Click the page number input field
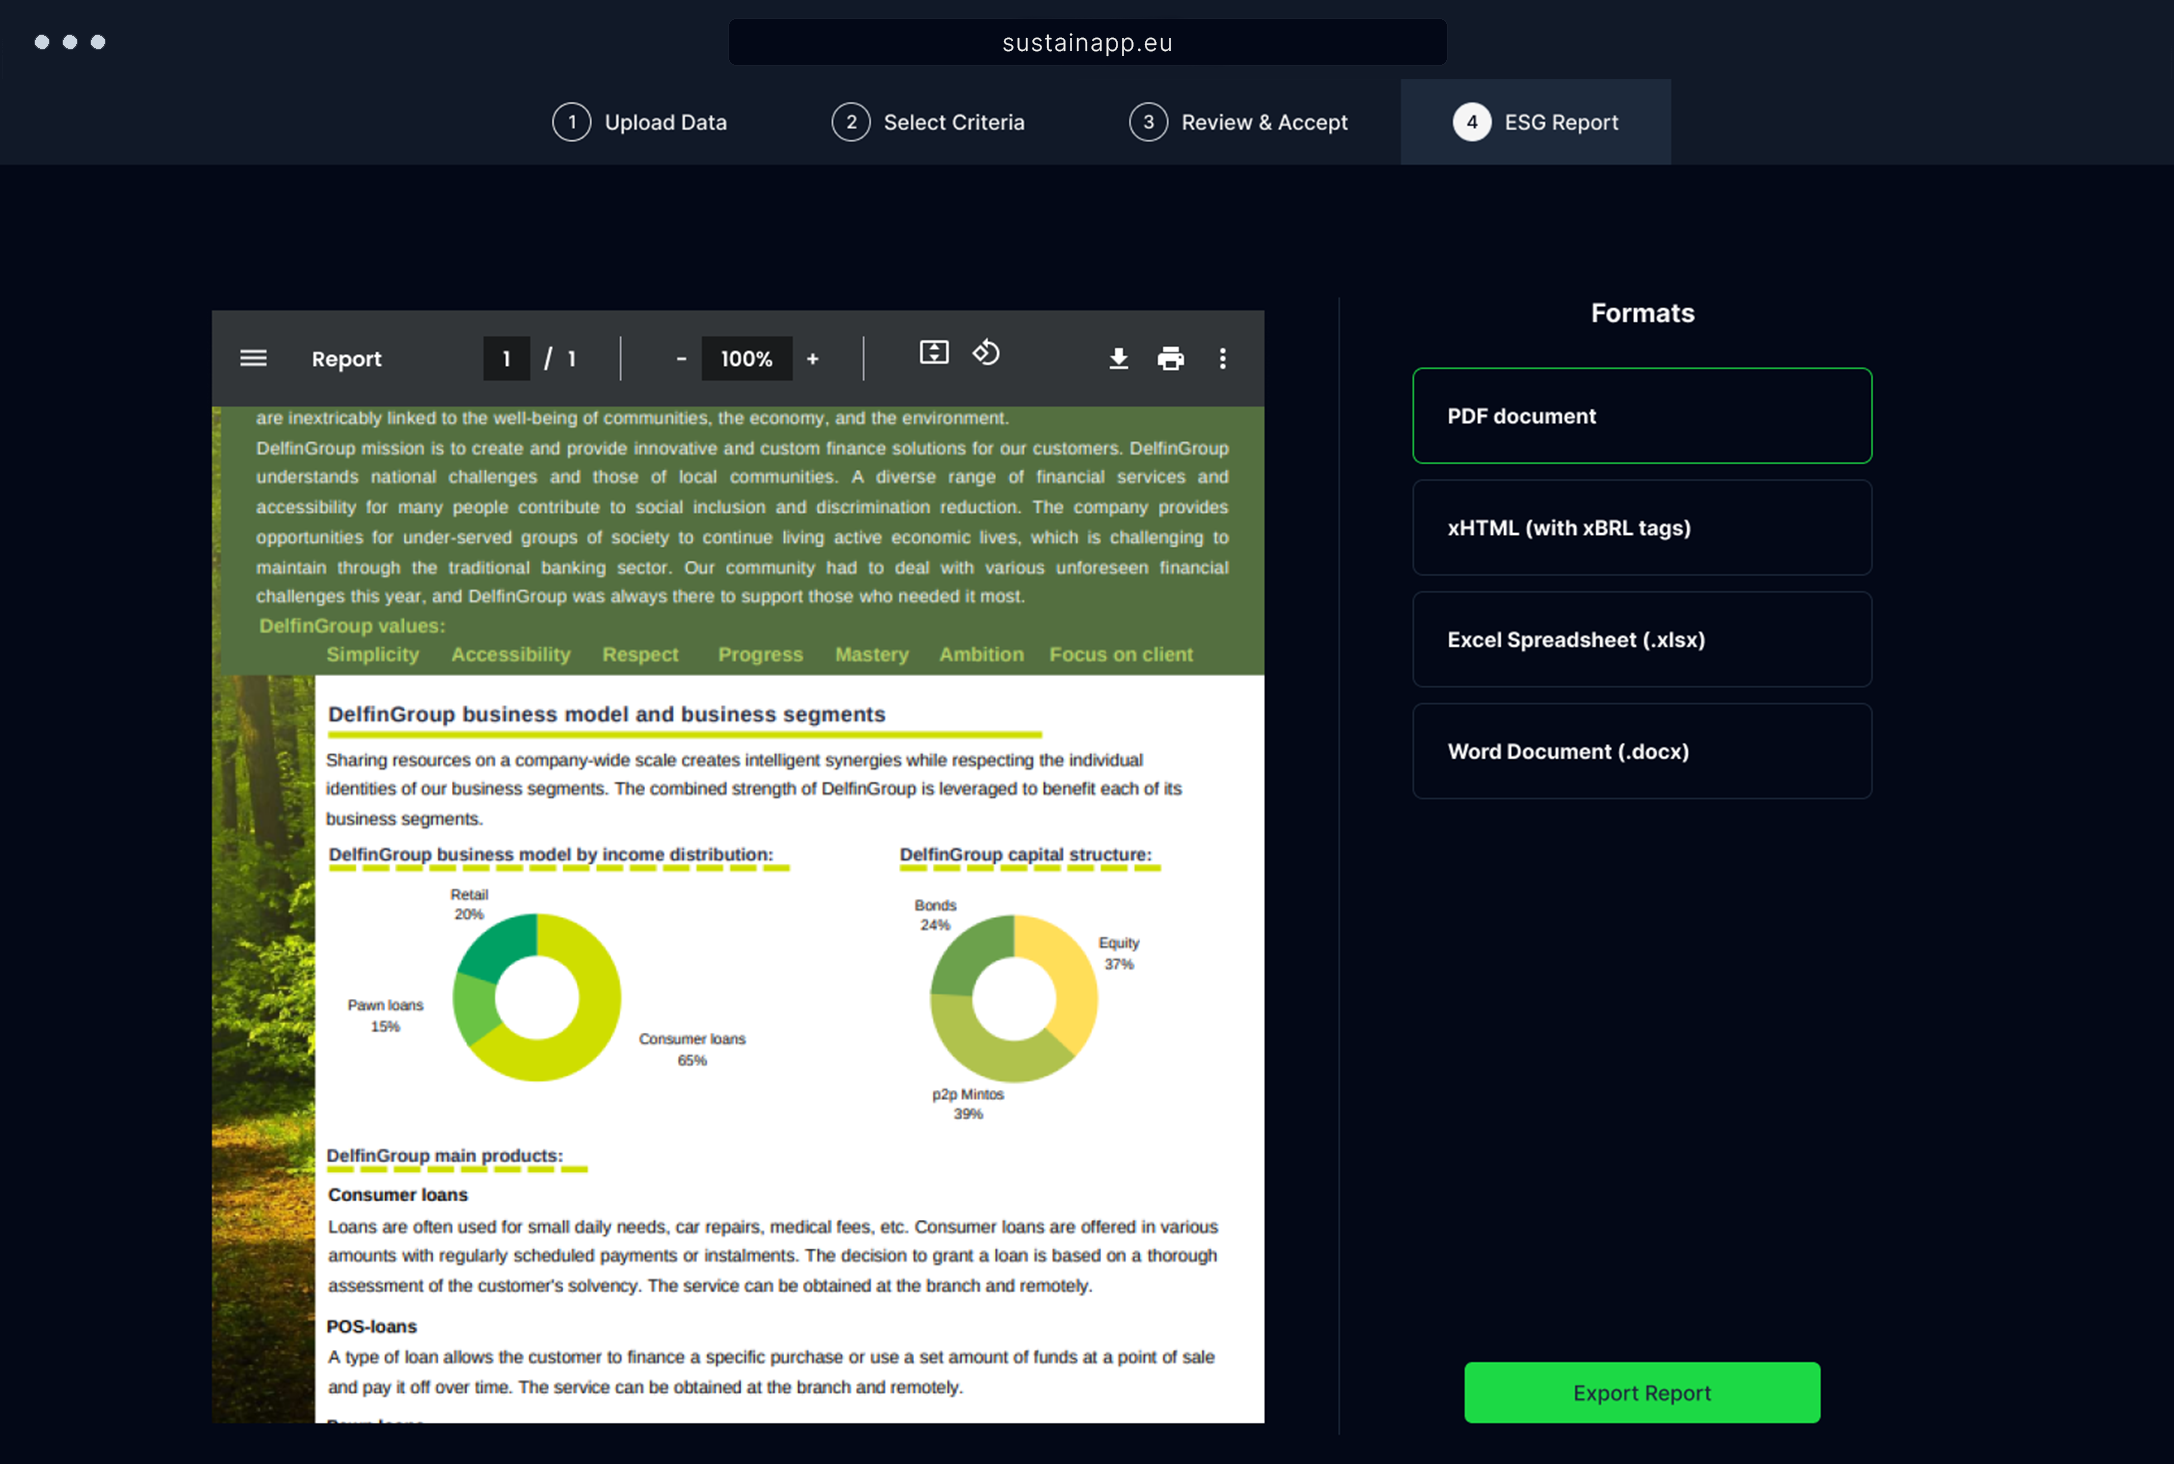2174x1464 pixels. click(506, 359)
